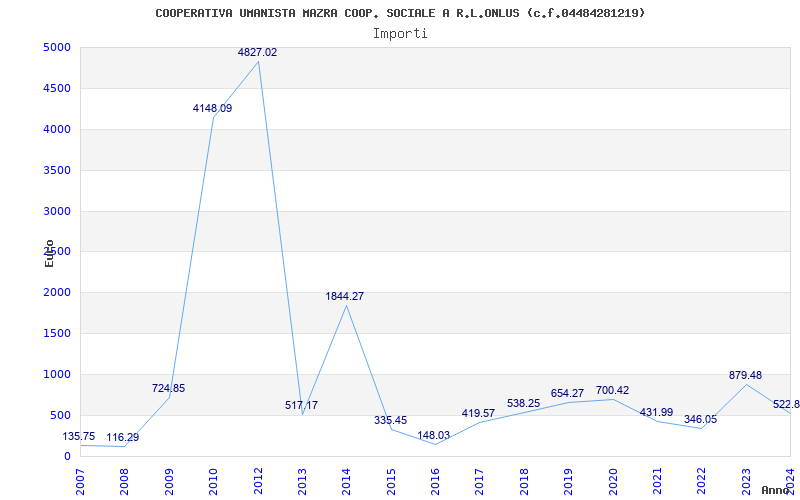Select the 335.45 data label
This screenshot has height=500, width=800.
(x=390, y=420)
